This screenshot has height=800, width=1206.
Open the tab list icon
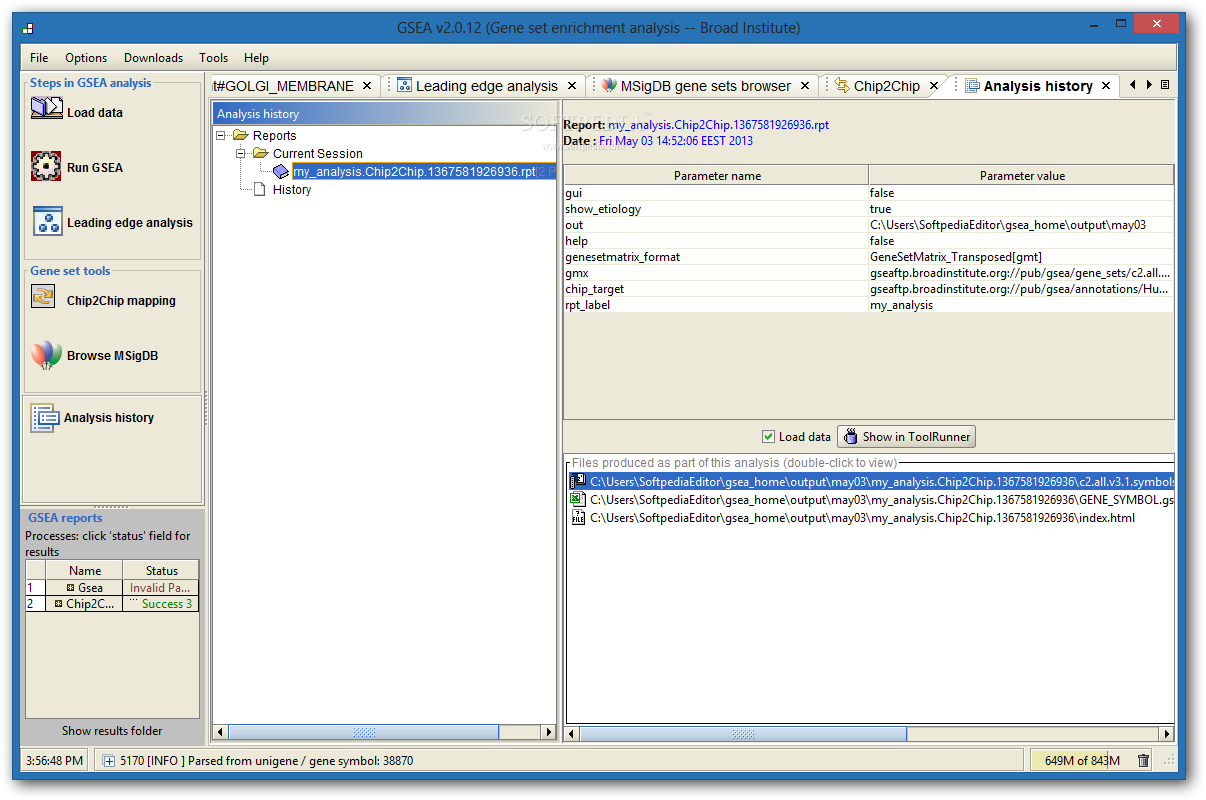pos(1165,85)
